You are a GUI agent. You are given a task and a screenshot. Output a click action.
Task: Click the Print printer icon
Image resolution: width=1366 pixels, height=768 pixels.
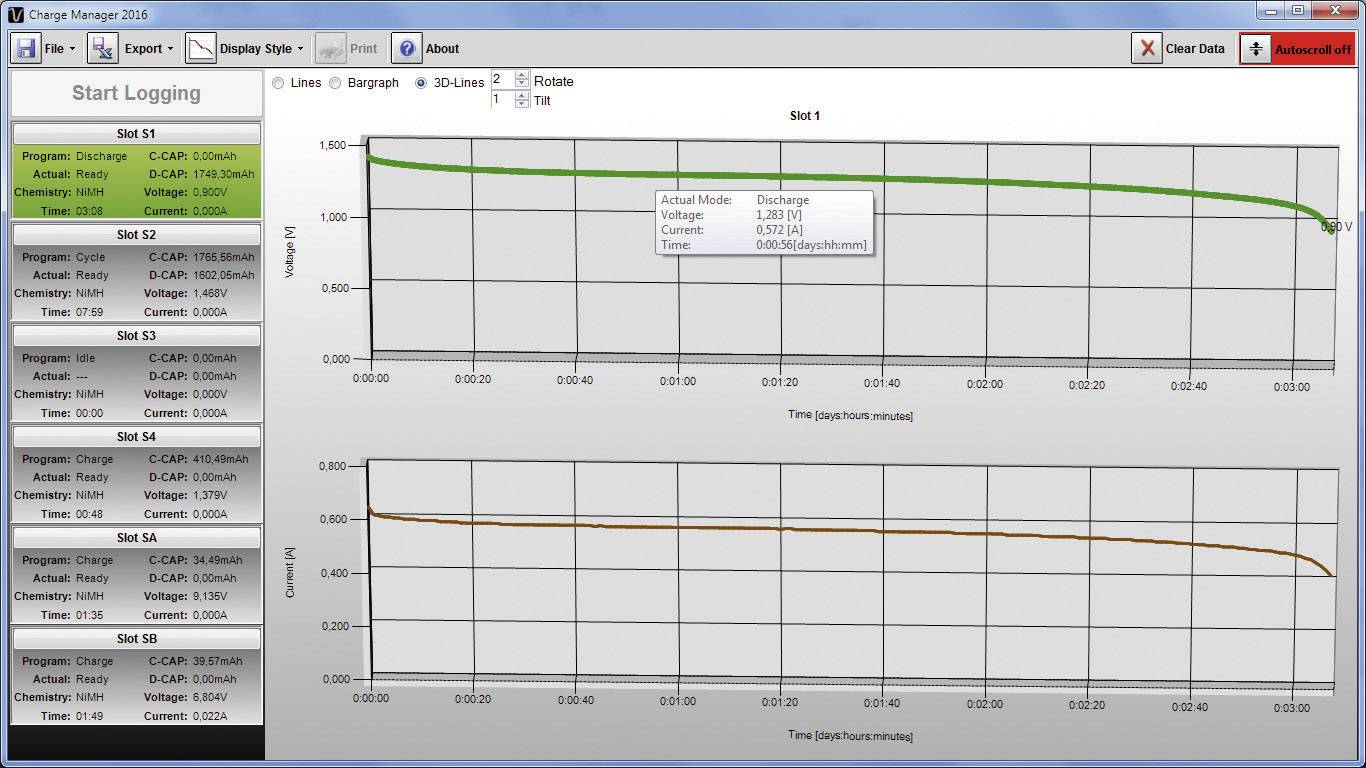tap(330, 47)
